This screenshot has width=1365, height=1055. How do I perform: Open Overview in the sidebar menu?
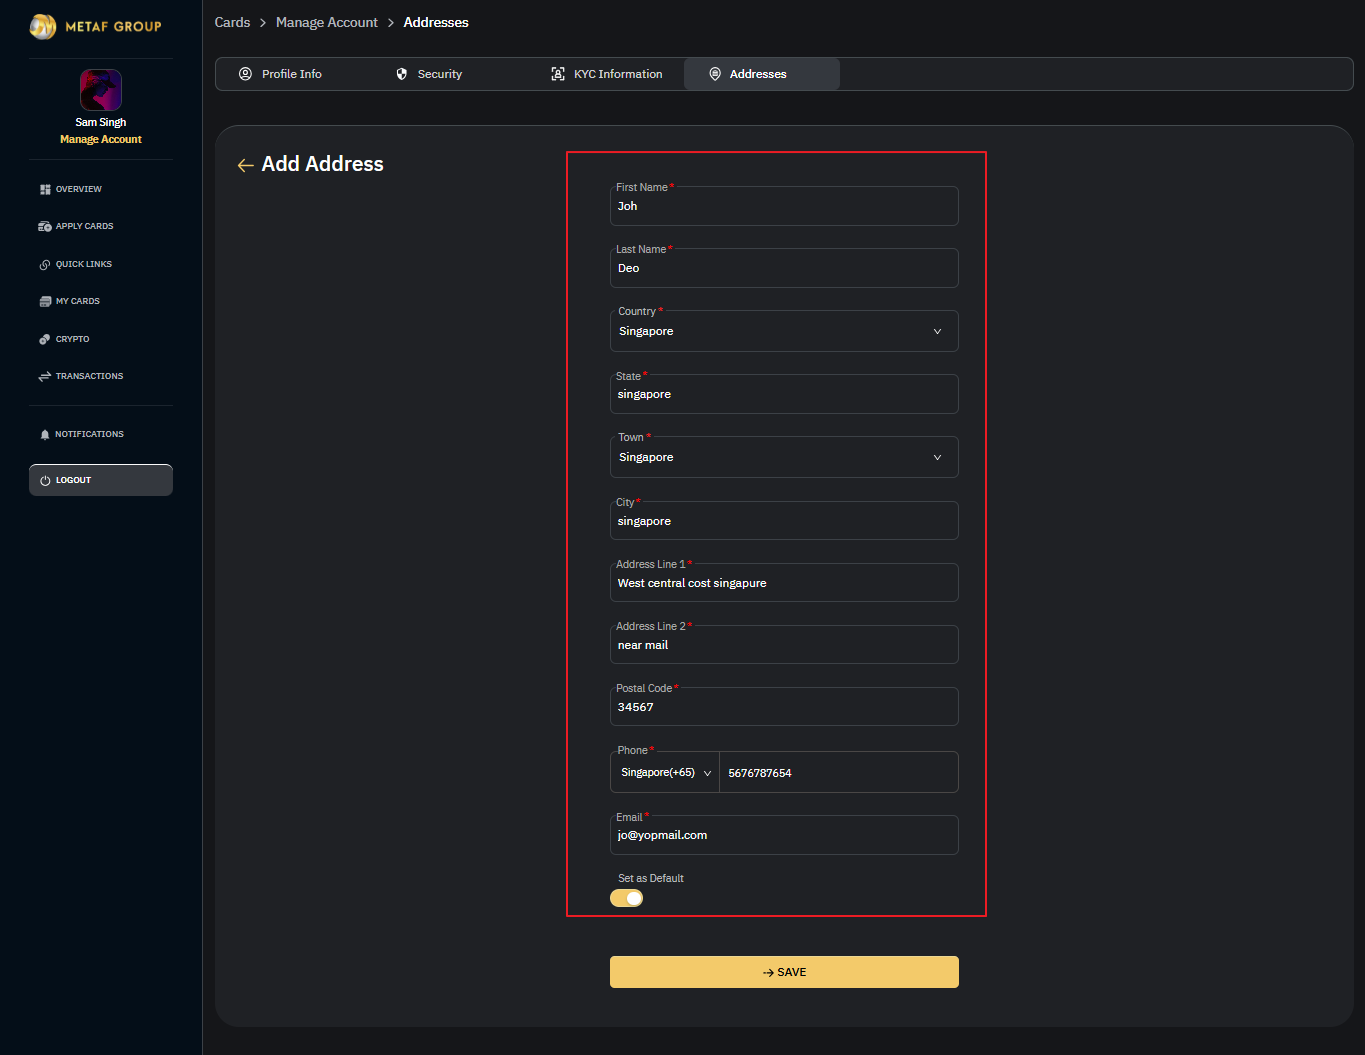pyautogui.click(x=79, y=189)
